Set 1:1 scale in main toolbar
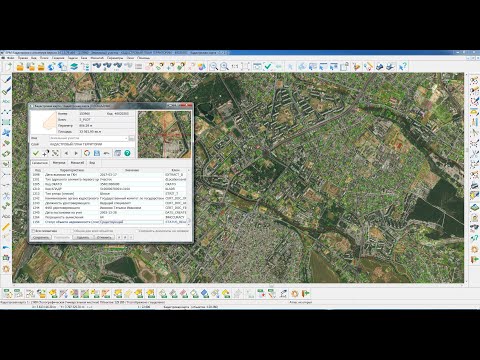Image resolution: width=480 pixels, height=360 pixels. click(235, 66)
